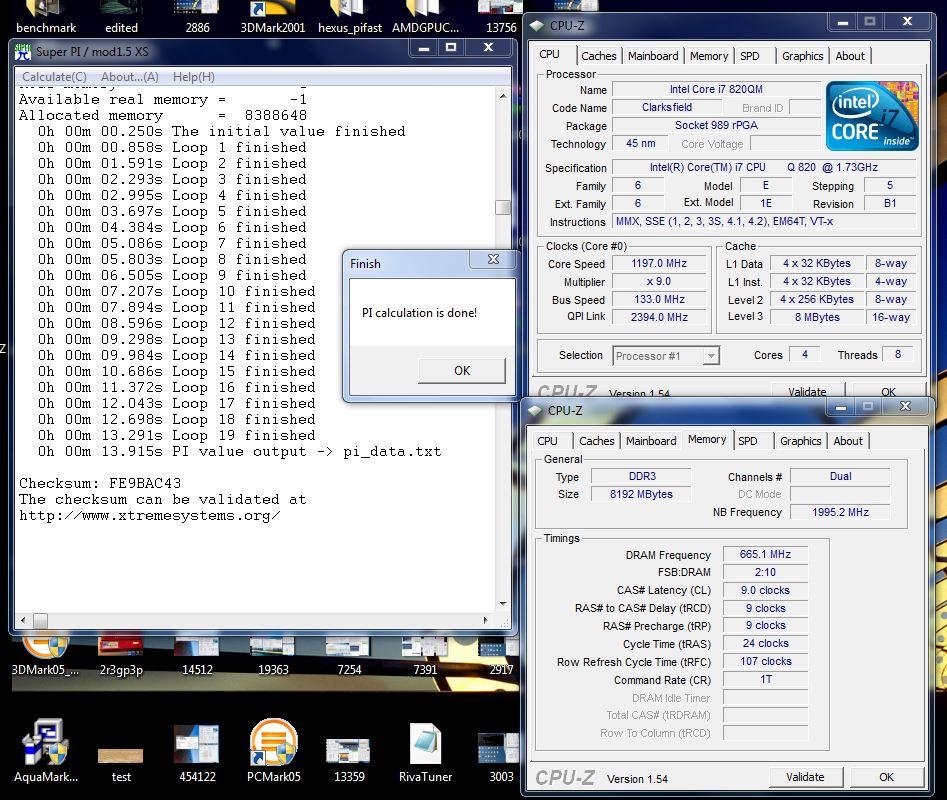Click the horizontal scrollbar thumb in Super PI
947x800 pixels.
(40, 620)
